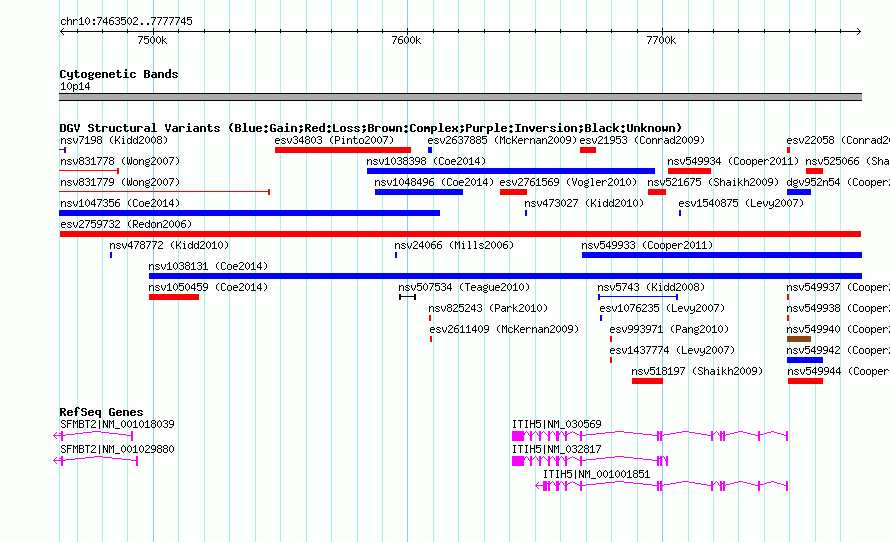
Task: Click the 7700k ruler tick label
Action: (661, 40)
